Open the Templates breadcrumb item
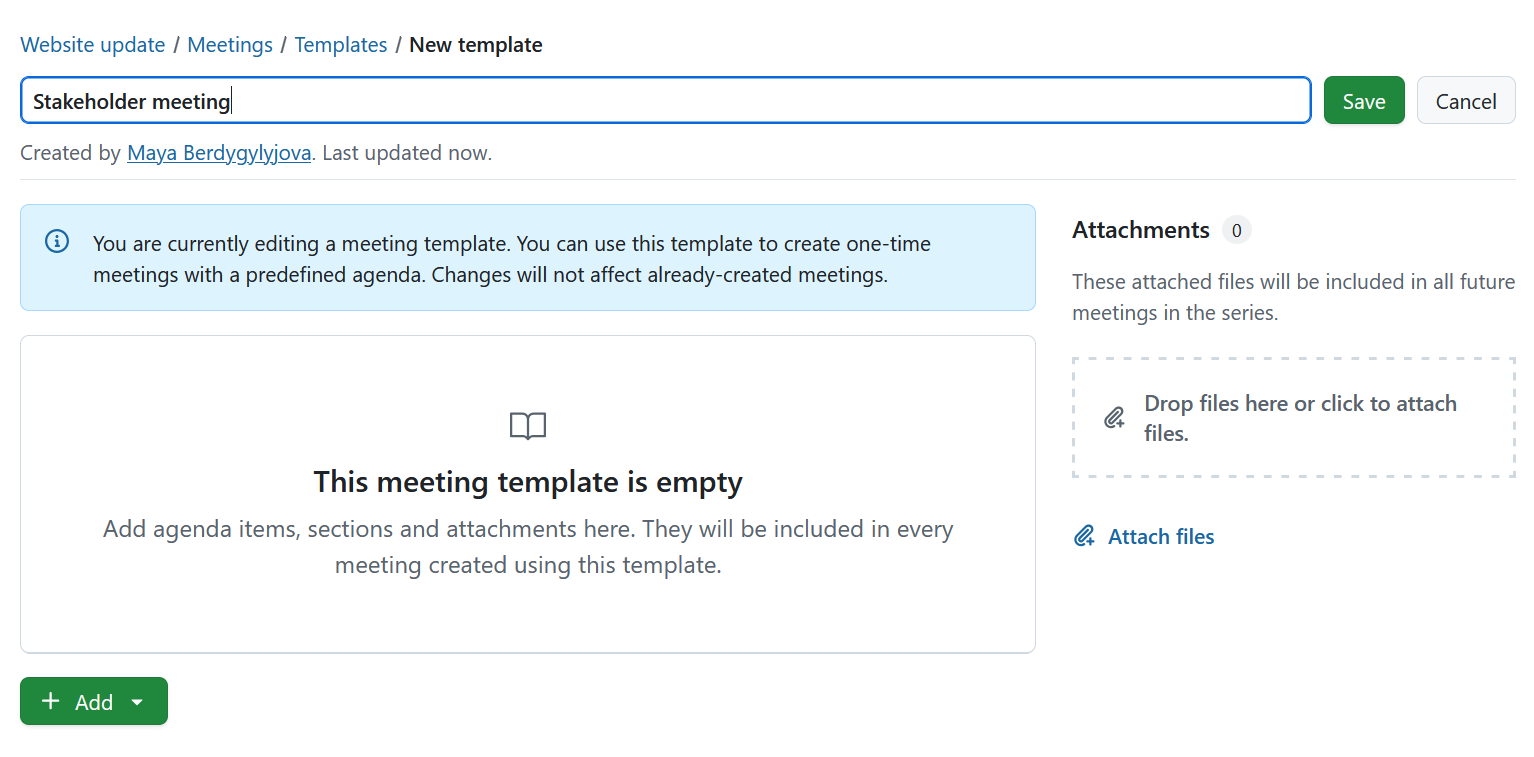Viewport: 1534px width, 757px height. click(340, 44)
